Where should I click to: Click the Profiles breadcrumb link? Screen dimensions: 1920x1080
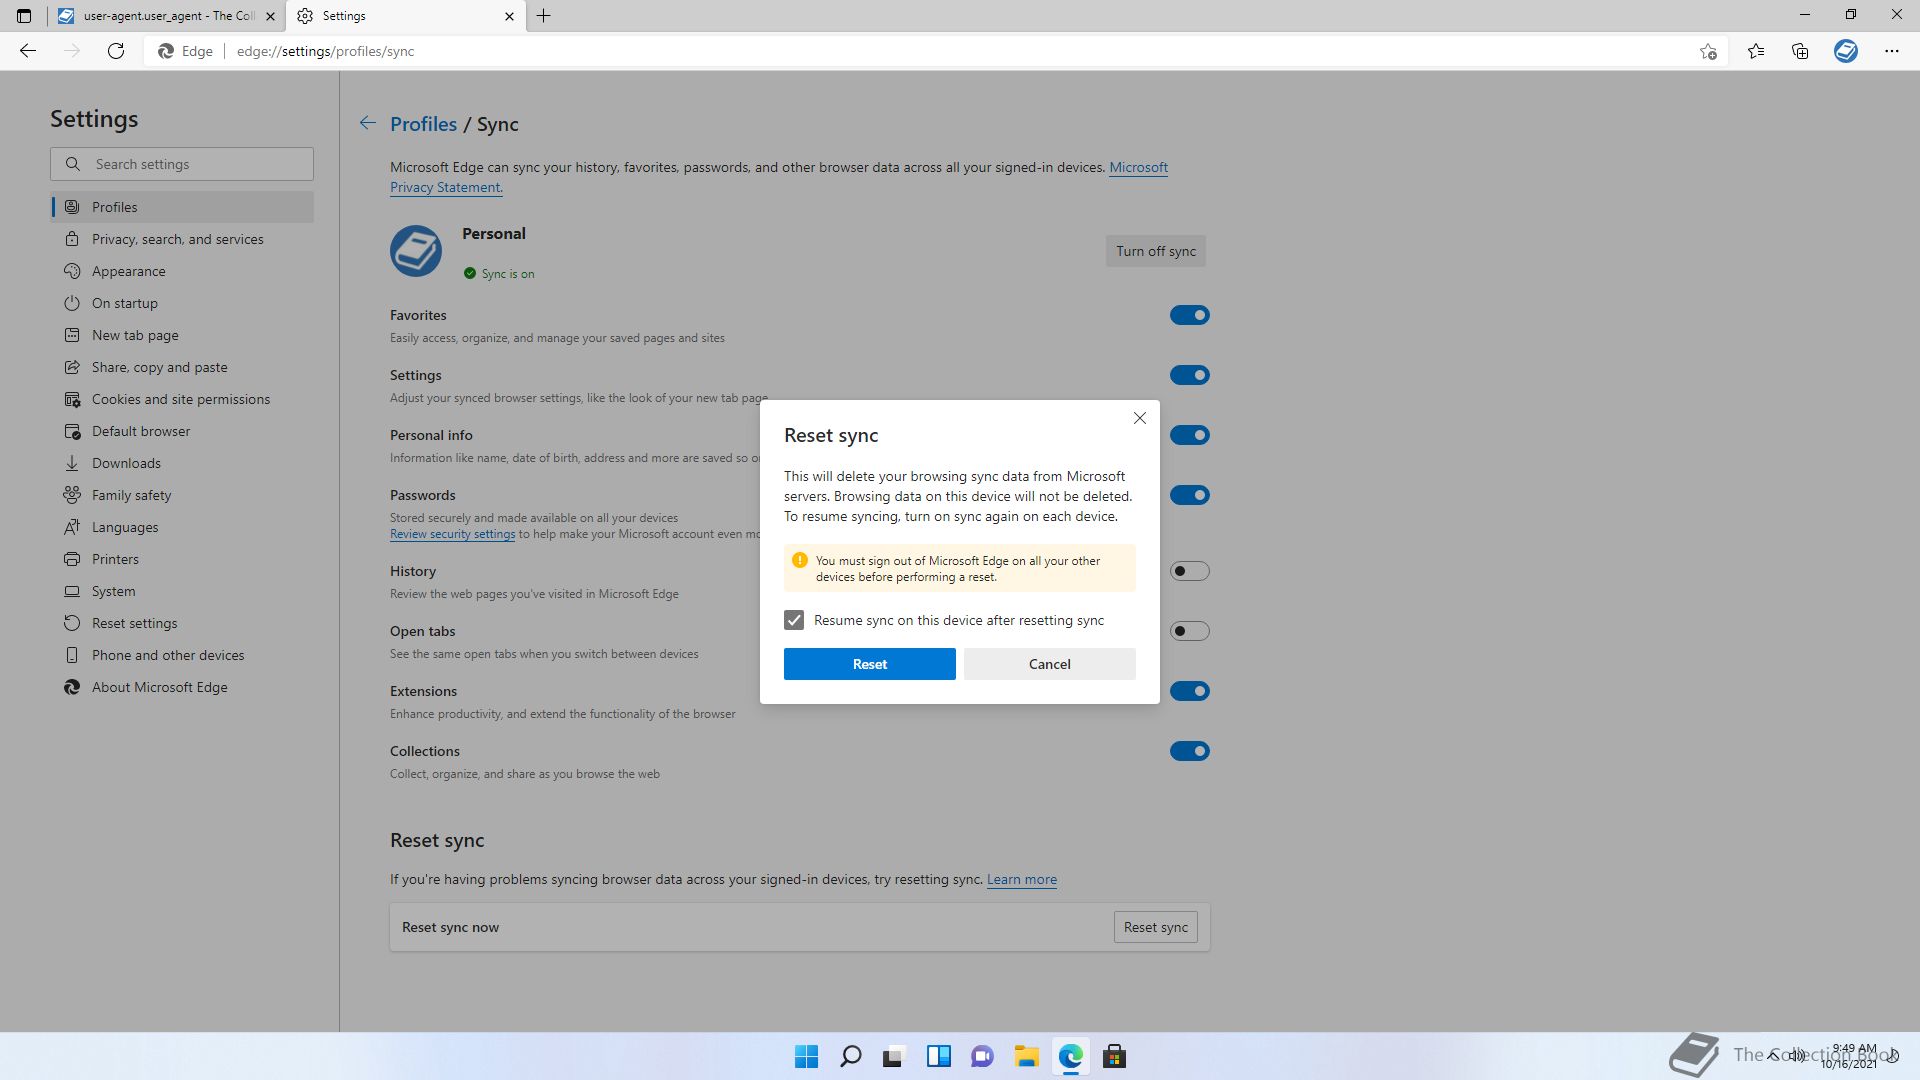[x=423, y=124]
